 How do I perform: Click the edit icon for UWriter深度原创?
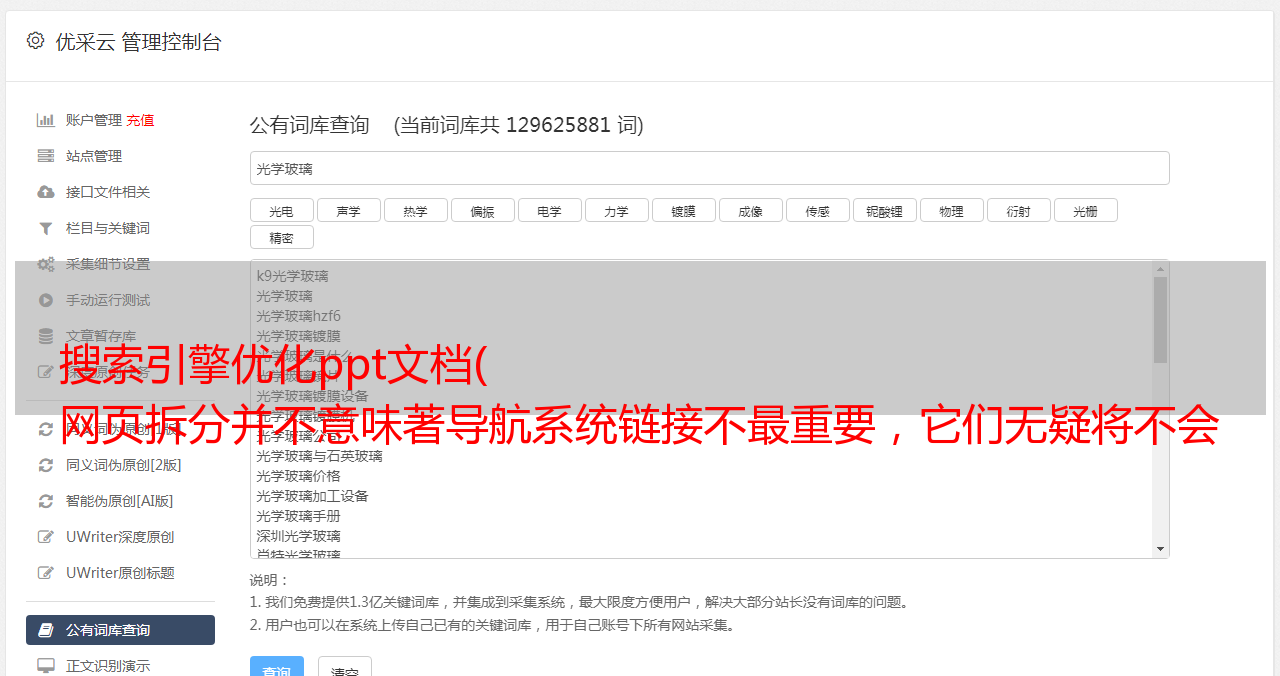pyautogui.click(x=46, y=537)
